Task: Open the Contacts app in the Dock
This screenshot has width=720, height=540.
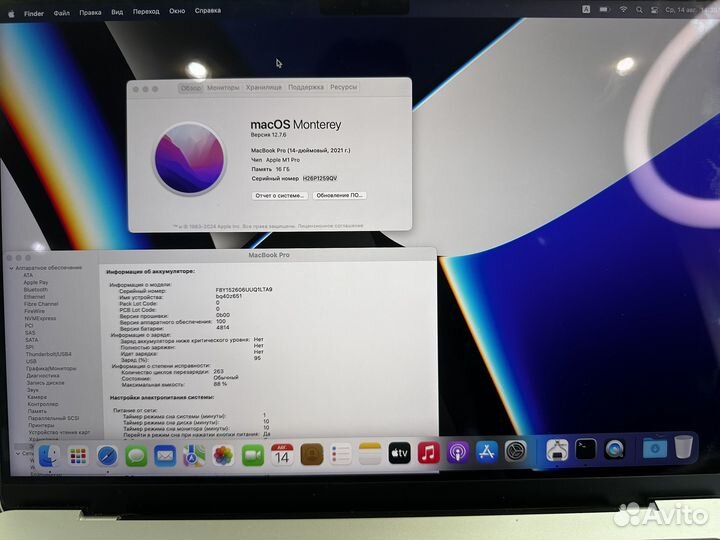Action: coord(312,455)
